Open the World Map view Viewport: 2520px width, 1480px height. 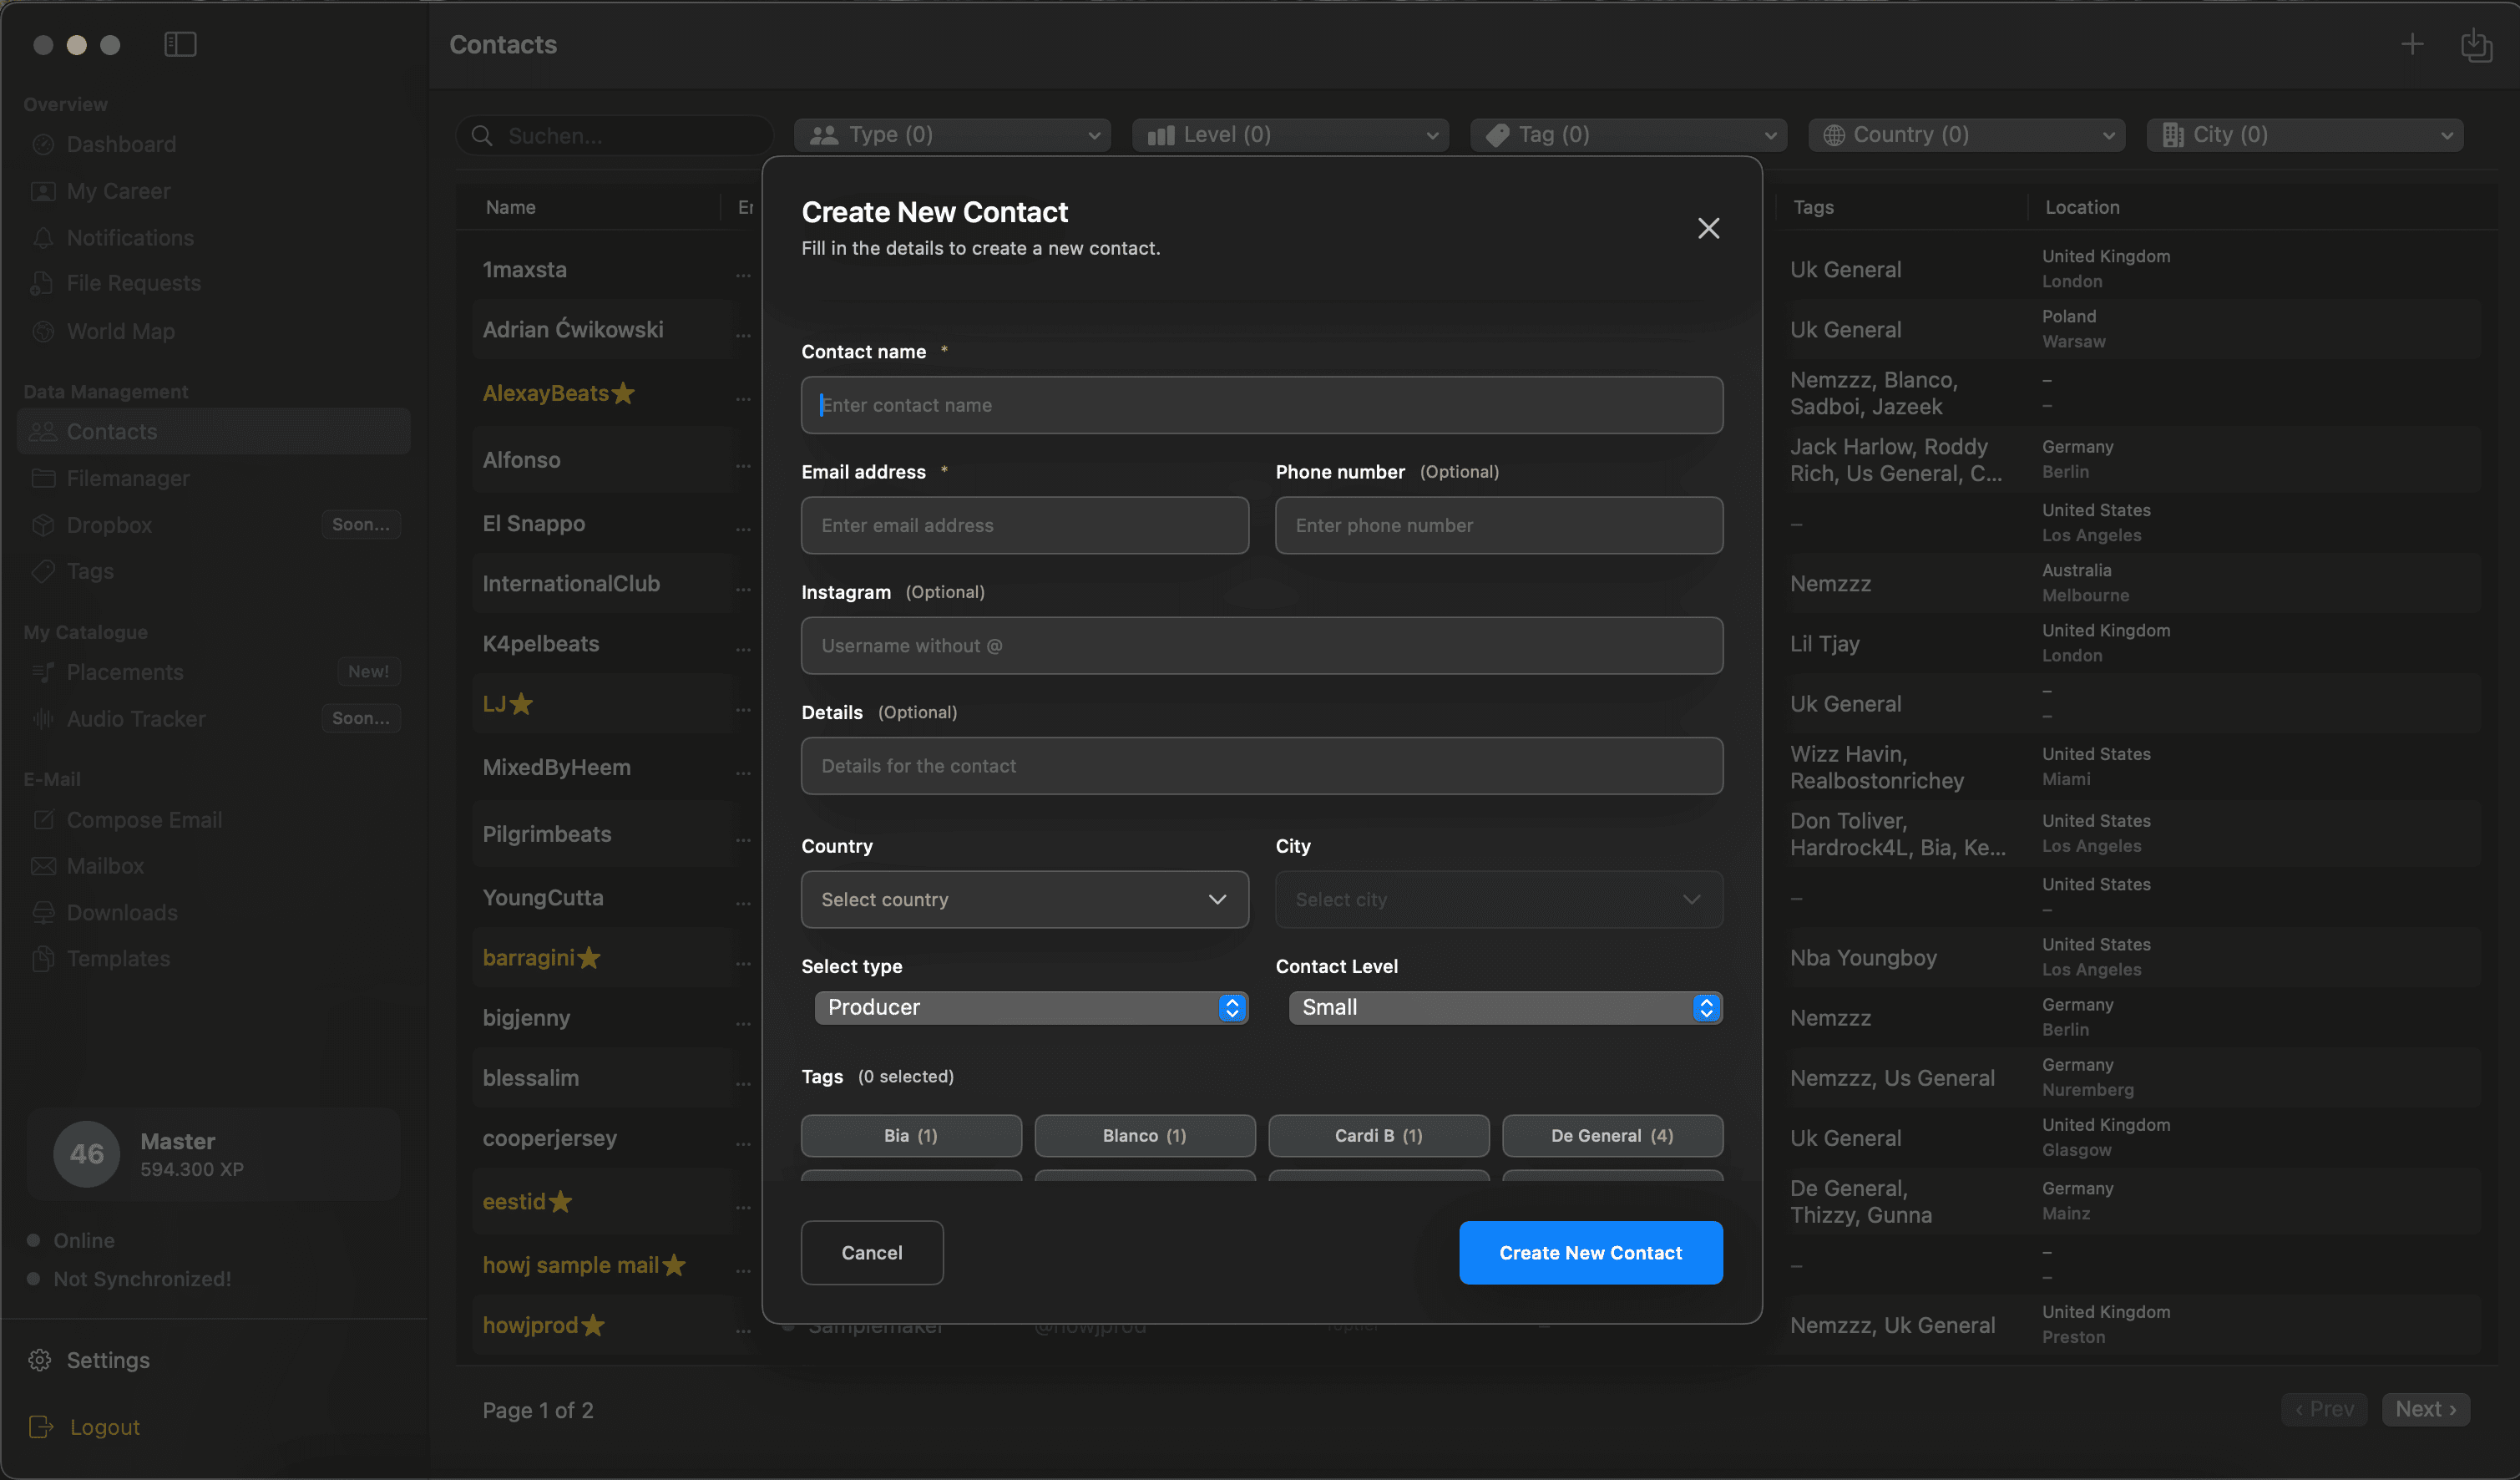tap(120, 331)
